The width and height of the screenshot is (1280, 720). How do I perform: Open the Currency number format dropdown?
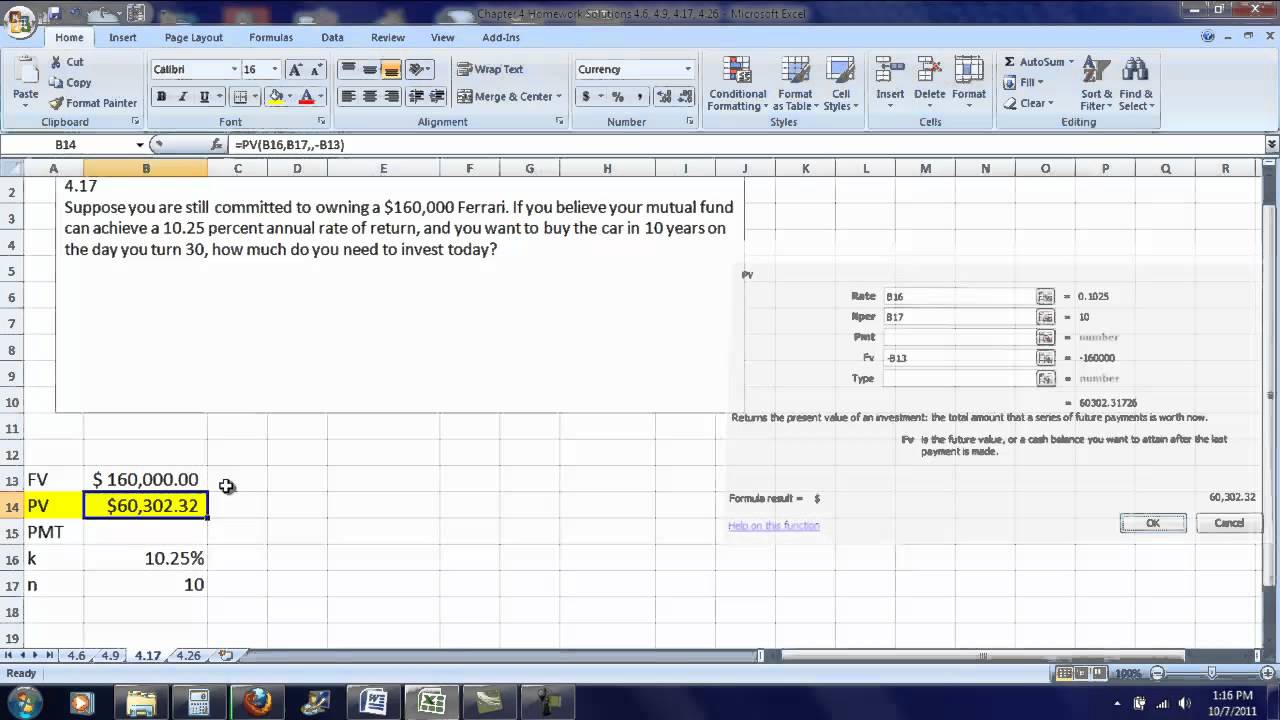point(688,69)
